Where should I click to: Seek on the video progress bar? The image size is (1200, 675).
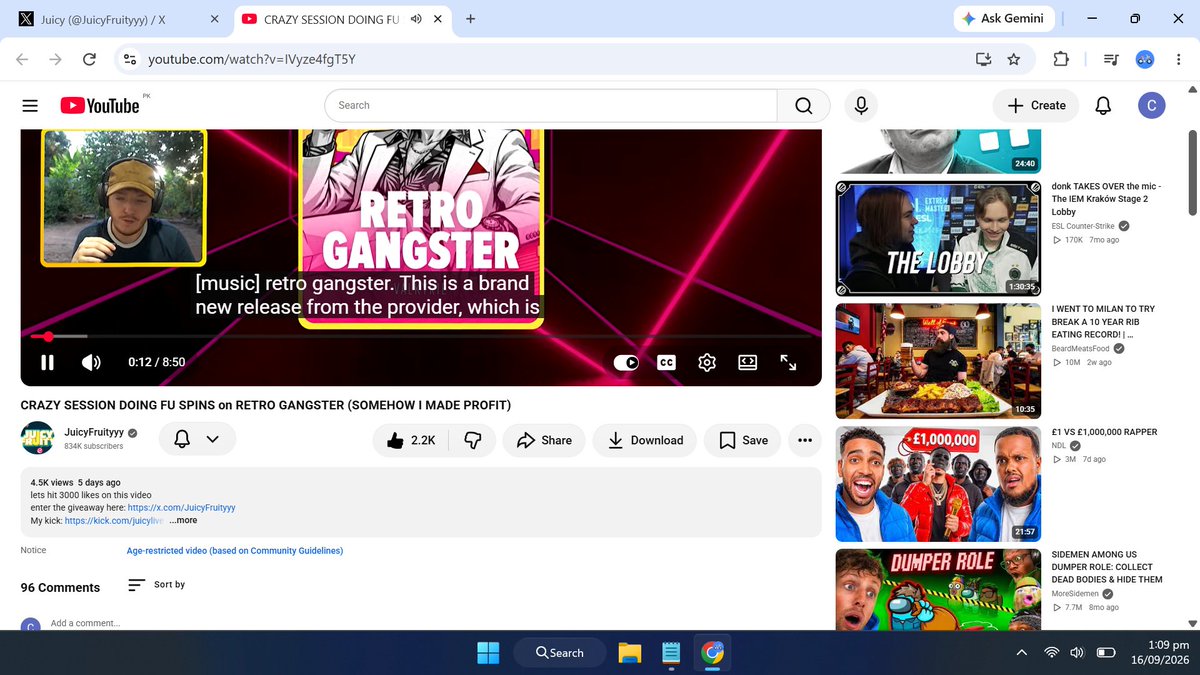coord(421,337)
